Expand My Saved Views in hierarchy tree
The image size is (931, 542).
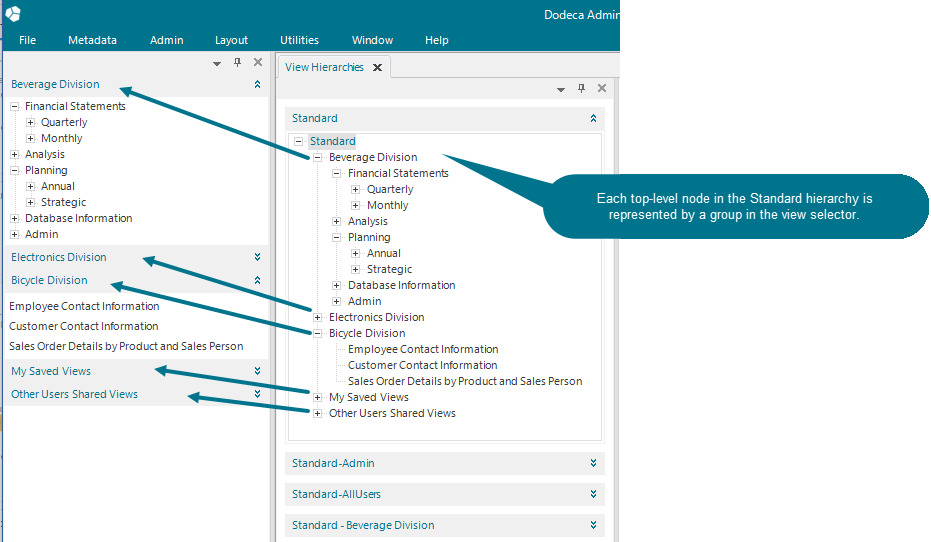318,398
